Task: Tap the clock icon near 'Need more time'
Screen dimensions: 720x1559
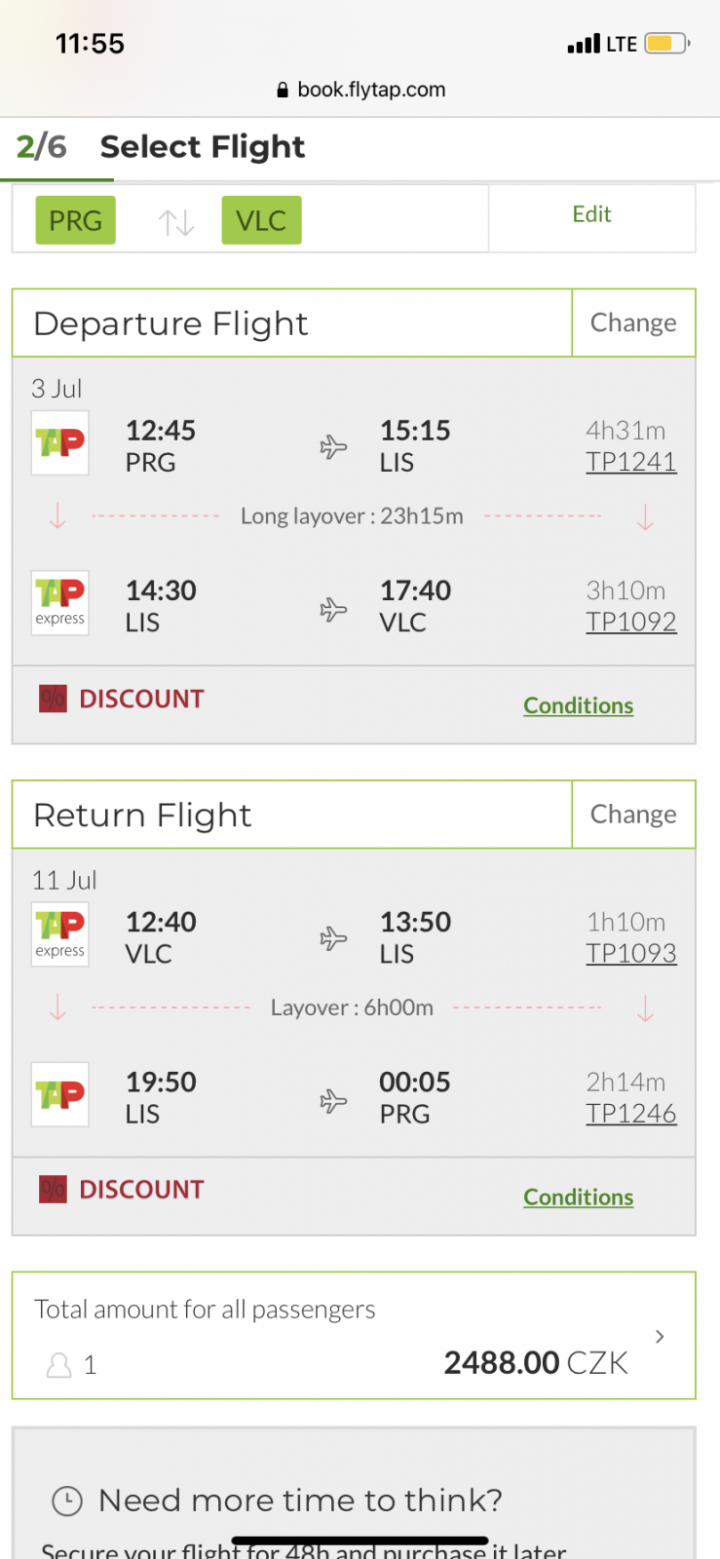Action: click(67, 1501)
